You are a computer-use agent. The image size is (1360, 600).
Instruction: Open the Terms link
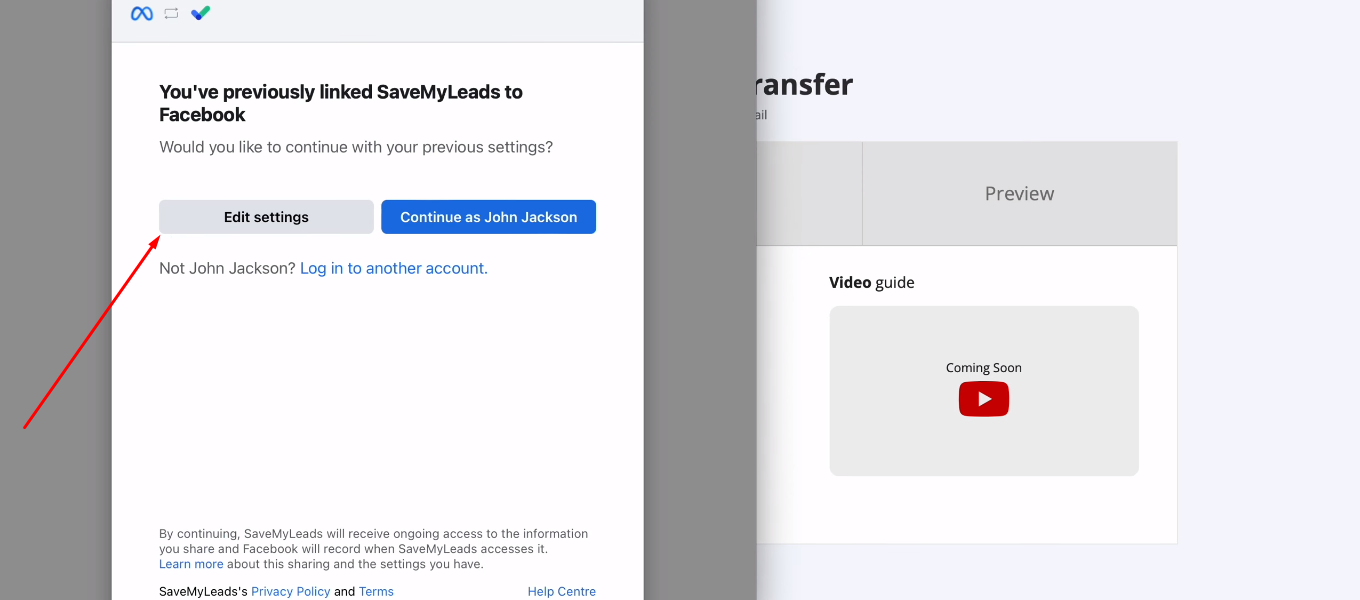[x=376, y=591]
